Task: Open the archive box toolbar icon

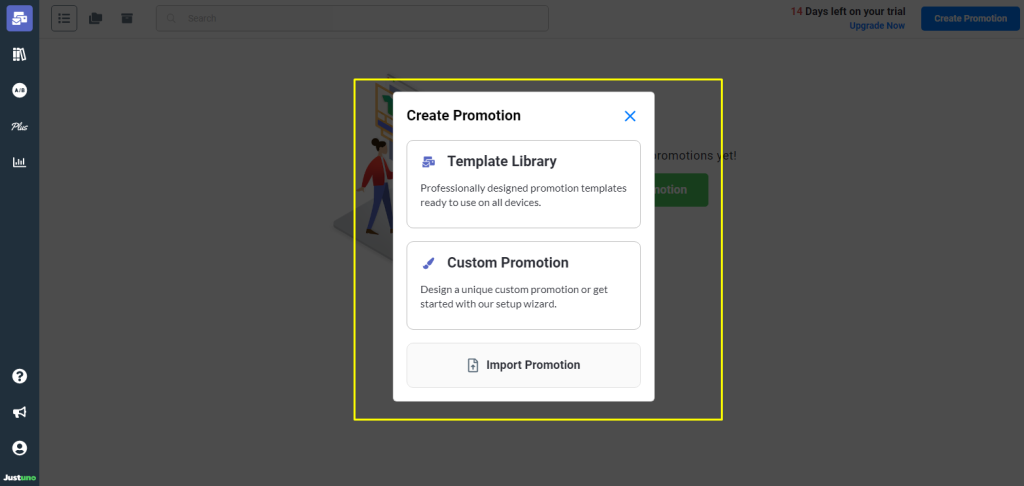Action: point(127,18)
